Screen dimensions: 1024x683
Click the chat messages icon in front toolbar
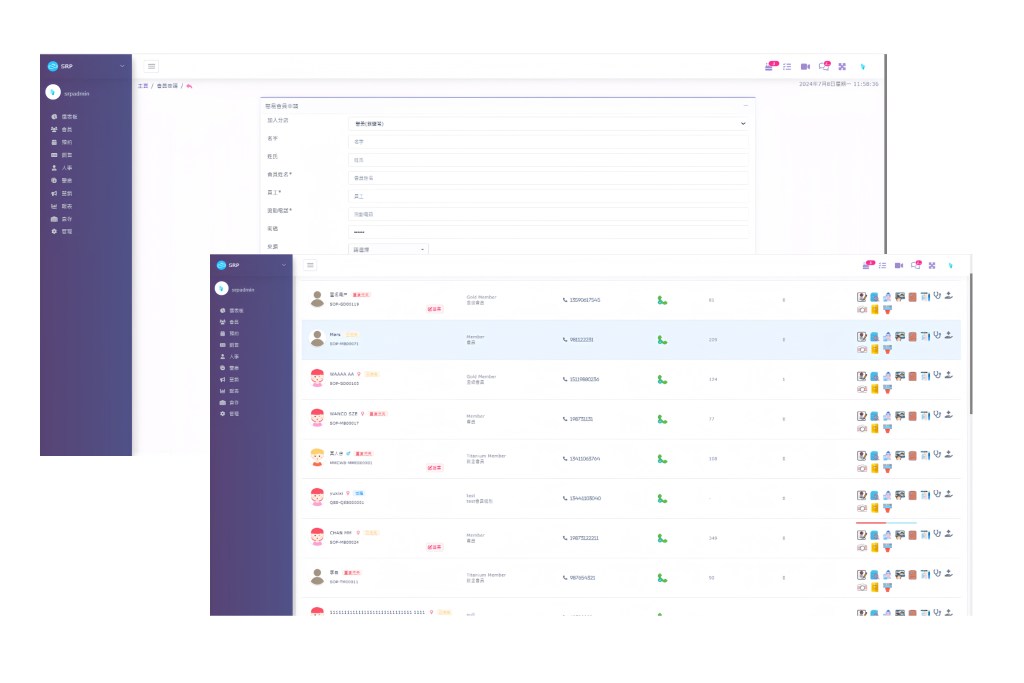916,265
